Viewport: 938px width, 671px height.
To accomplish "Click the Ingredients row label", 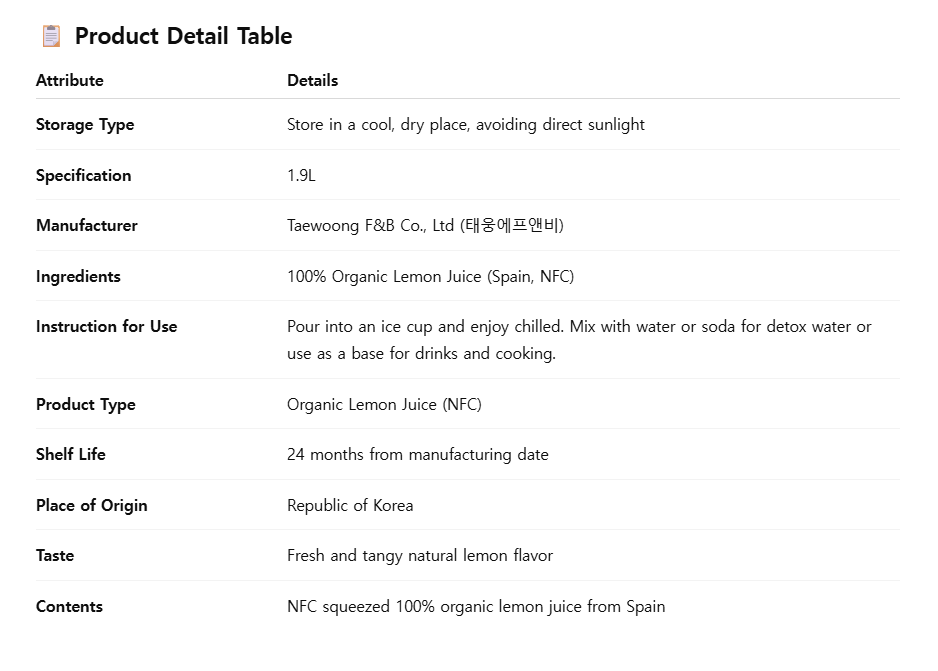I will [x=78, y=276].
